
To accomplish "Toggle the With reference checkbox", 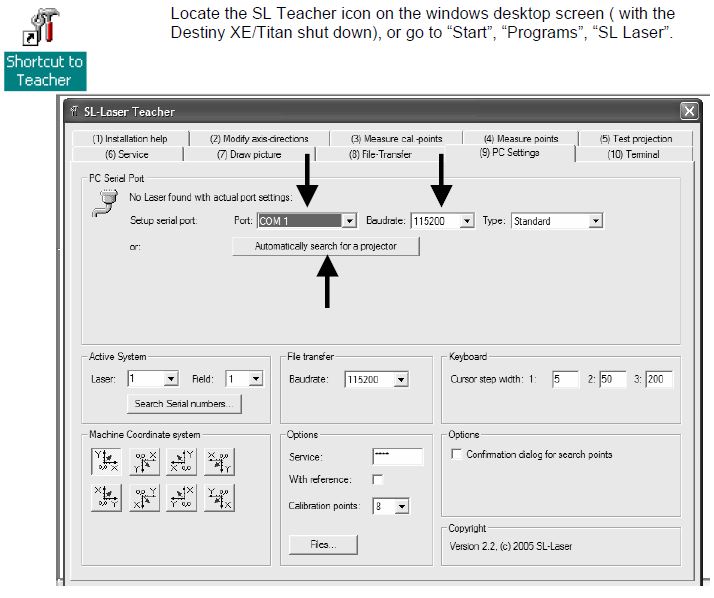I will pyautogui.click(x=378, y=480).
